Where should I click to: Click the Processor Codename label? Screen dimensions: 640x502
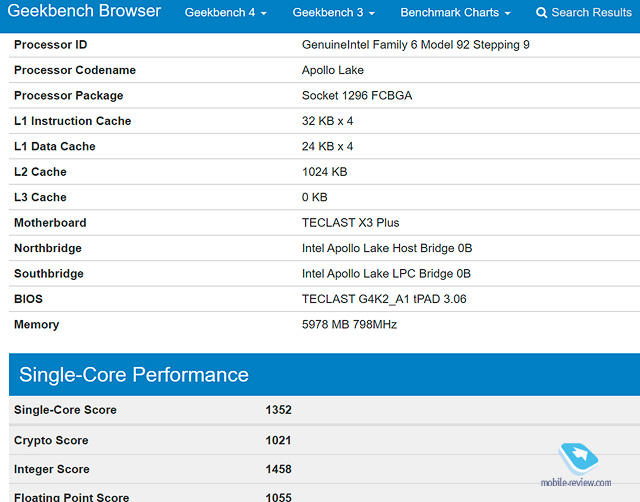75,70
